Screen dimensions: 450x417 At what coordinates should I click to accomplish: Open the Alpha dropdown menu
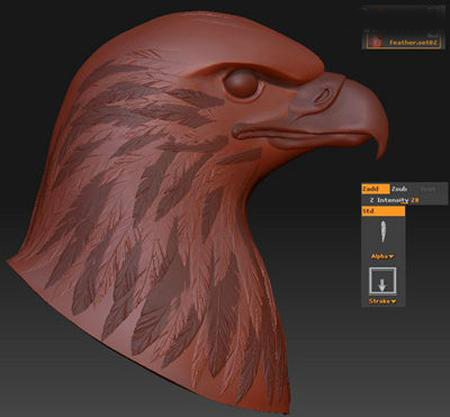coord(383,256)
